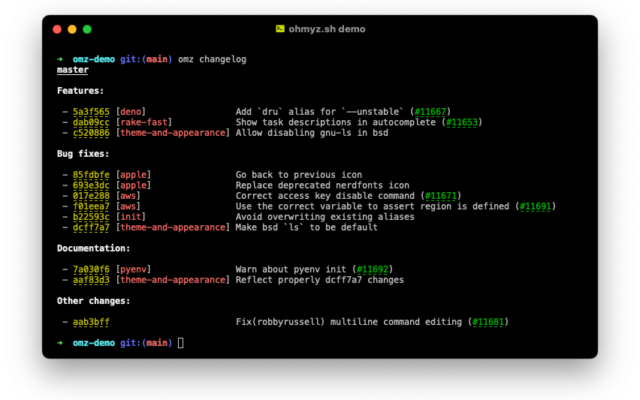The height and width of the screenshot is (400, 640).
Task: Click message 'Make bsd `ls` to be default'
Action: pos(307,227)
